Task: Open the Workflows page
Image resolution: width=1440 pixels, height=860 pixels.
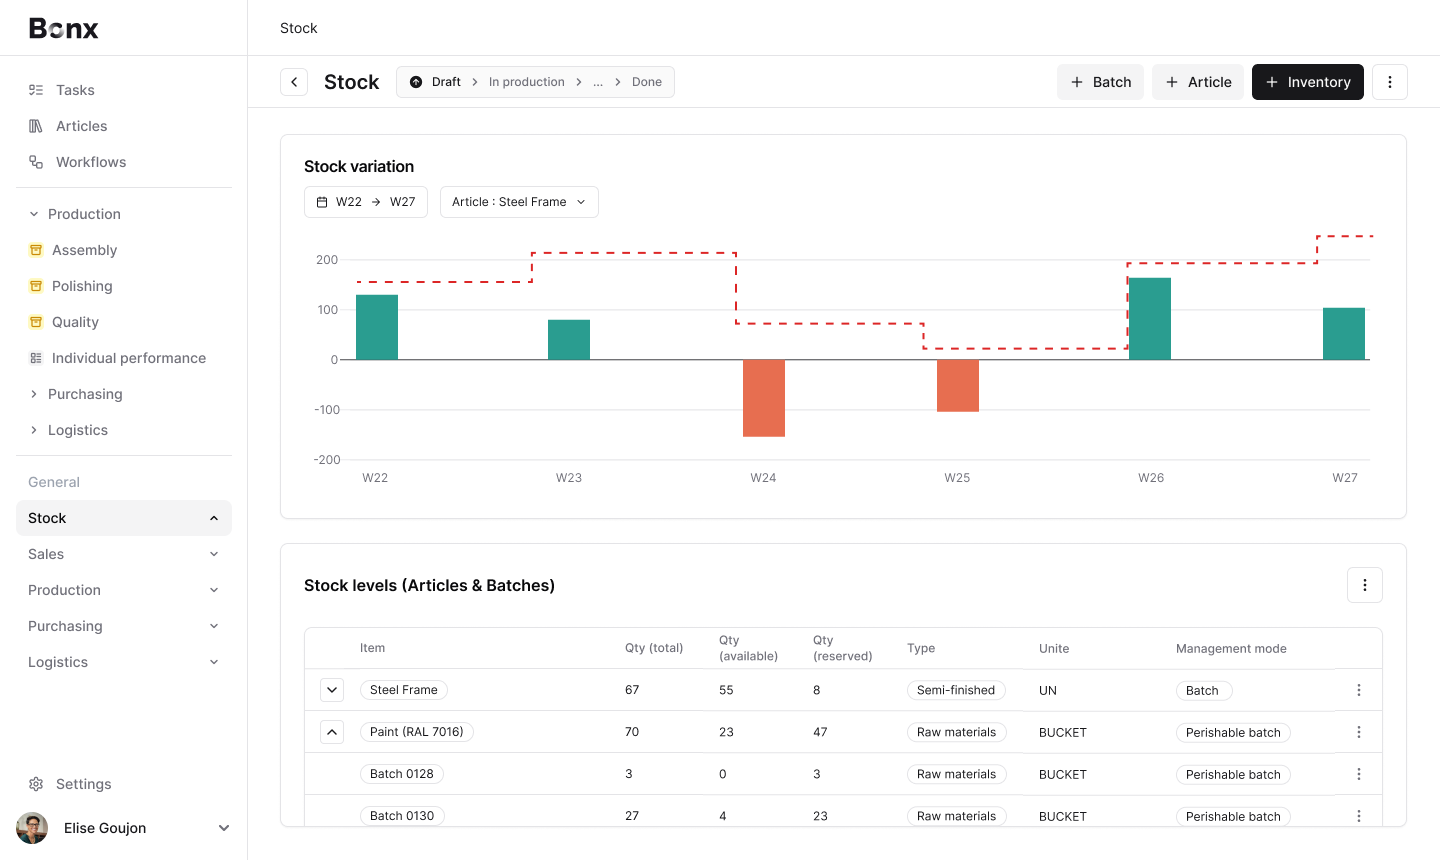Action: [x=90, y=162]
